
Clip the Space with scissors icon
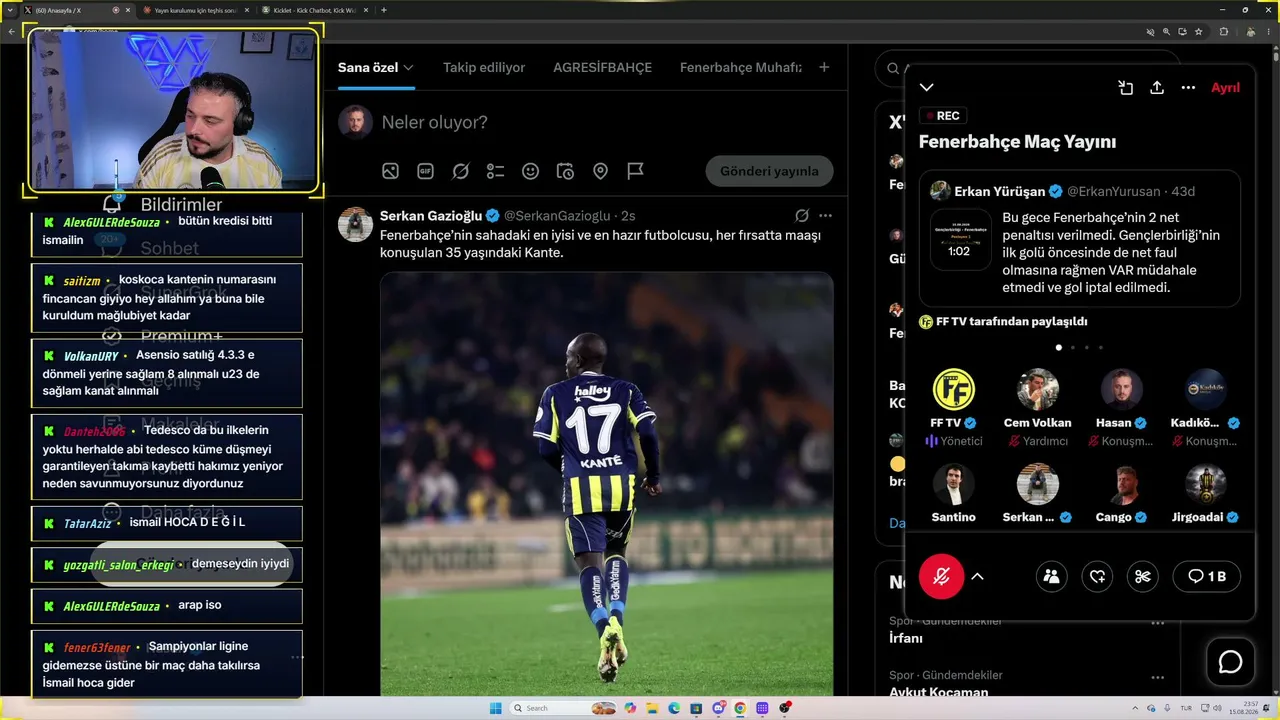pos(1143,576)
